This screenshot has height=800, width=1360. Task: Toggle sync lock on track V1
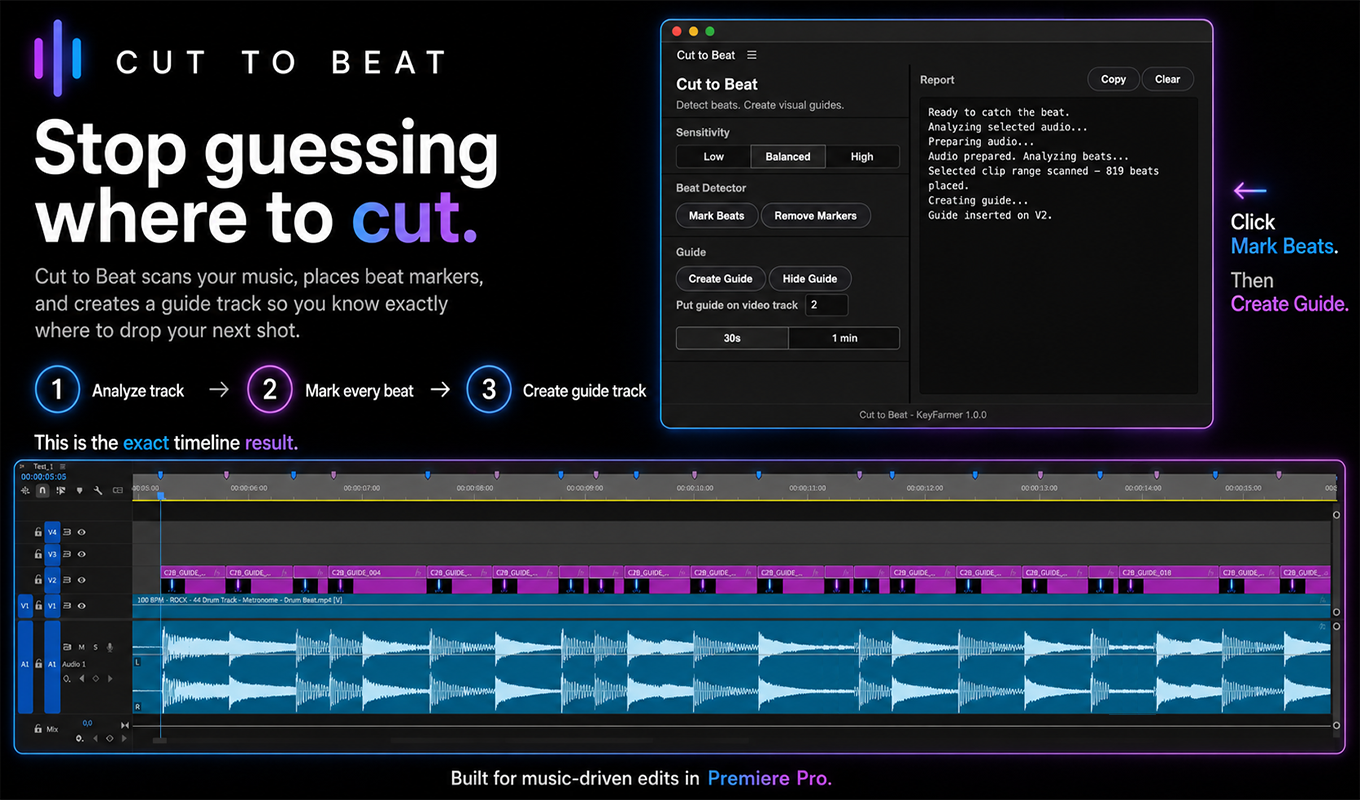[67, 606]
